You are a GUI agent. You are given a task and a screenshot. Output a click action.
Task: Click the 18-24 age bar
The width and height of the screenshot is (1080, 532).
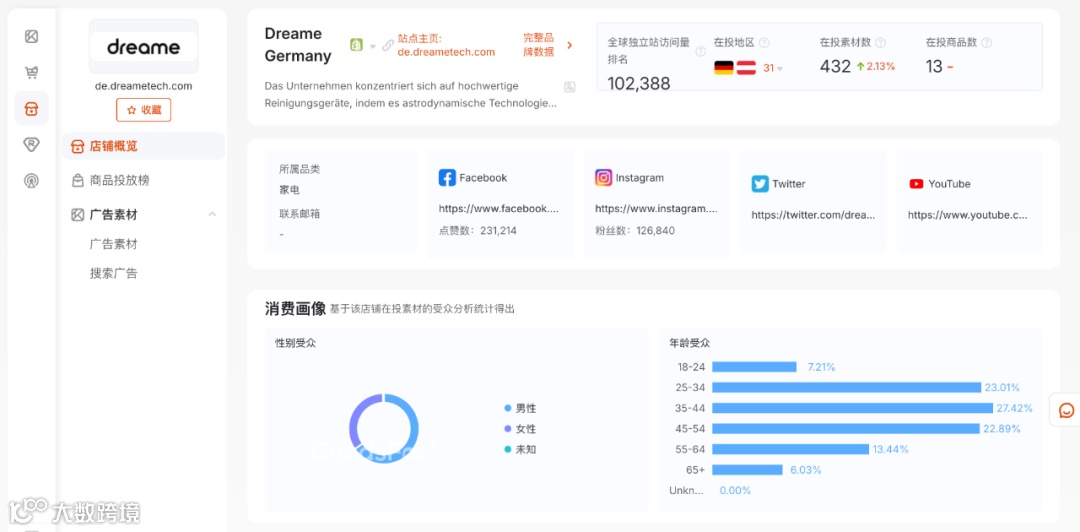tap(754, 367)
